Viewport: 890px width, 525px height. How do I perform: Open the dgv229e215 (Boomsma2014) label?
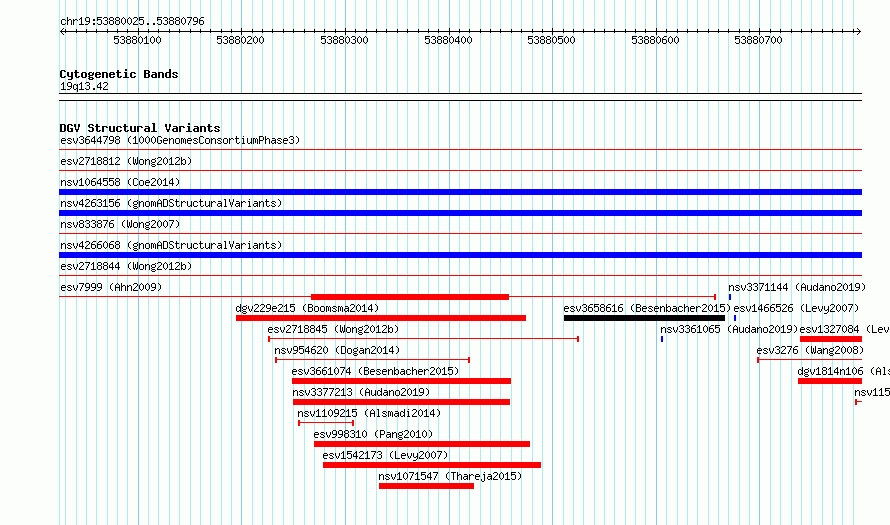[307, 308]
